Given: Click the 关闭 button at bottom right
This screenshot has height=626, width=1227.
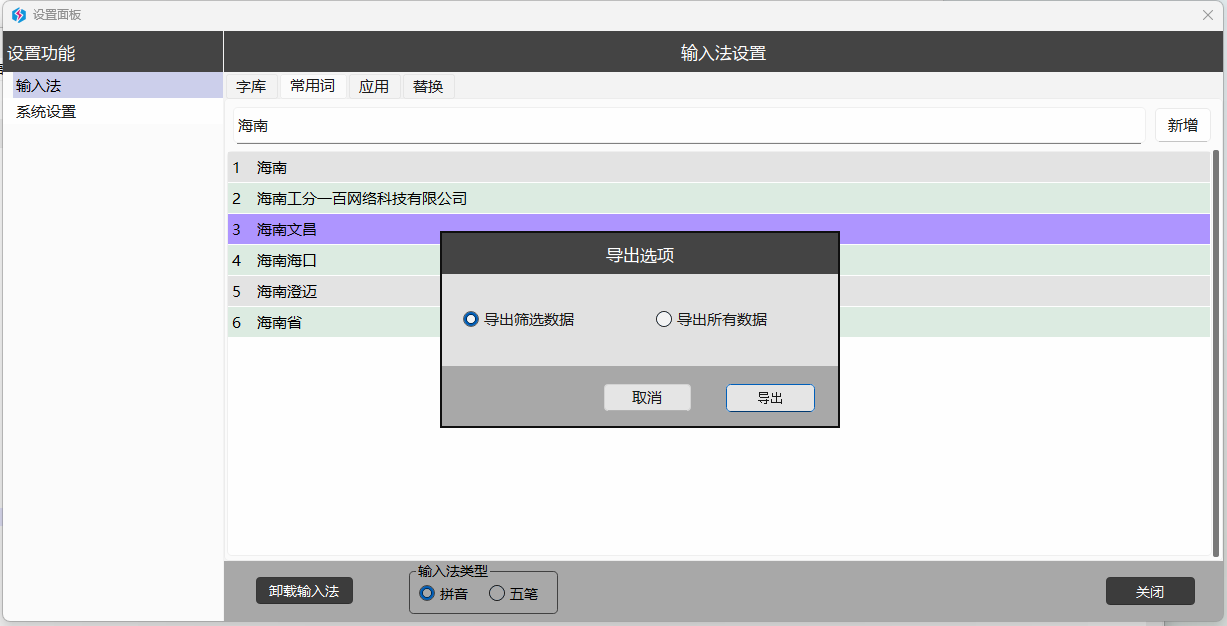Looking at the screenshot, I should 1150,591.
